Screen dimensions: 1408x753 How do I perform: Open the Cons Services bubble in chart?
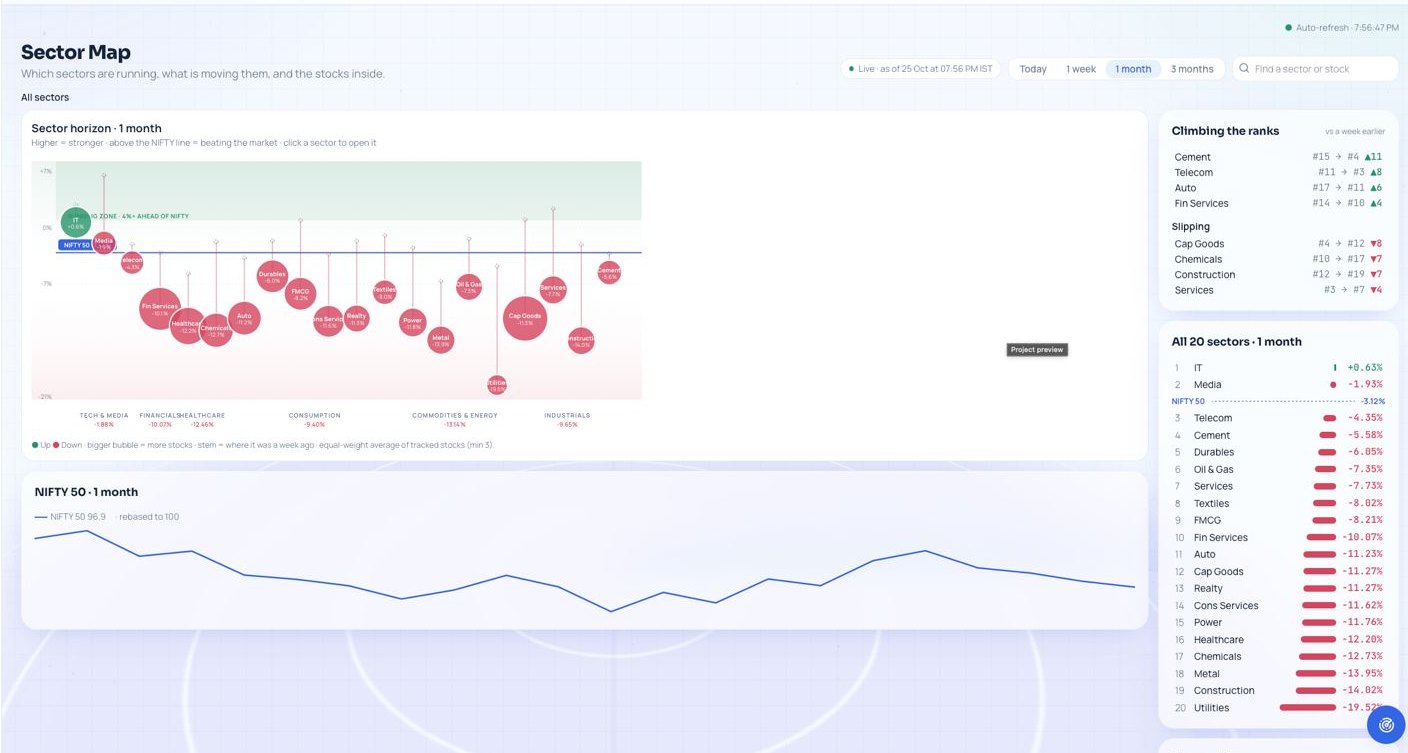click(x=328, y=321)
